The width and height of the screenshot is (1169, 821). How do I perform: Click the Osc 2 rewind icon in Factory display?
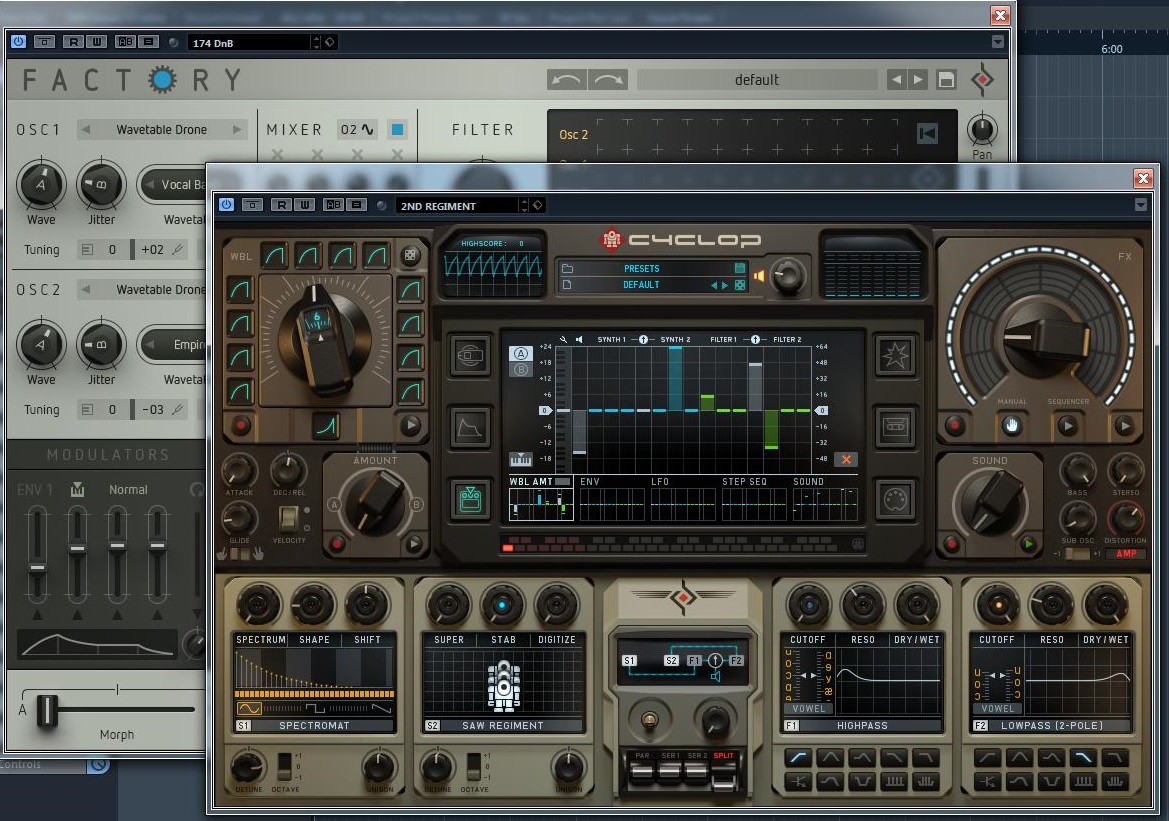(x=927, y=133)
